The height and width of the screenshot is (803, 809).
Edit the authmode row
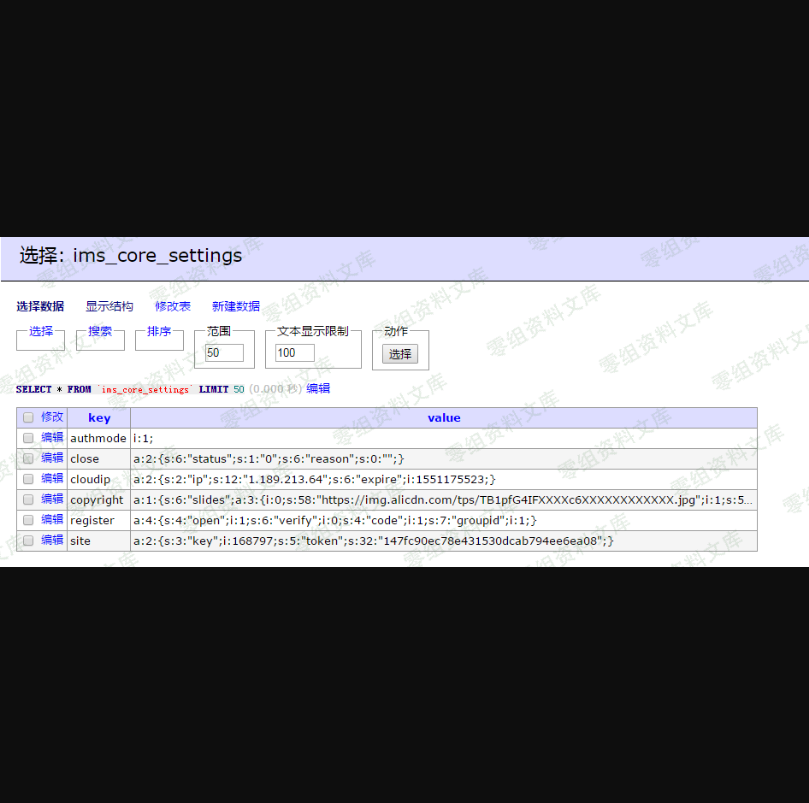tap(52, 438)
